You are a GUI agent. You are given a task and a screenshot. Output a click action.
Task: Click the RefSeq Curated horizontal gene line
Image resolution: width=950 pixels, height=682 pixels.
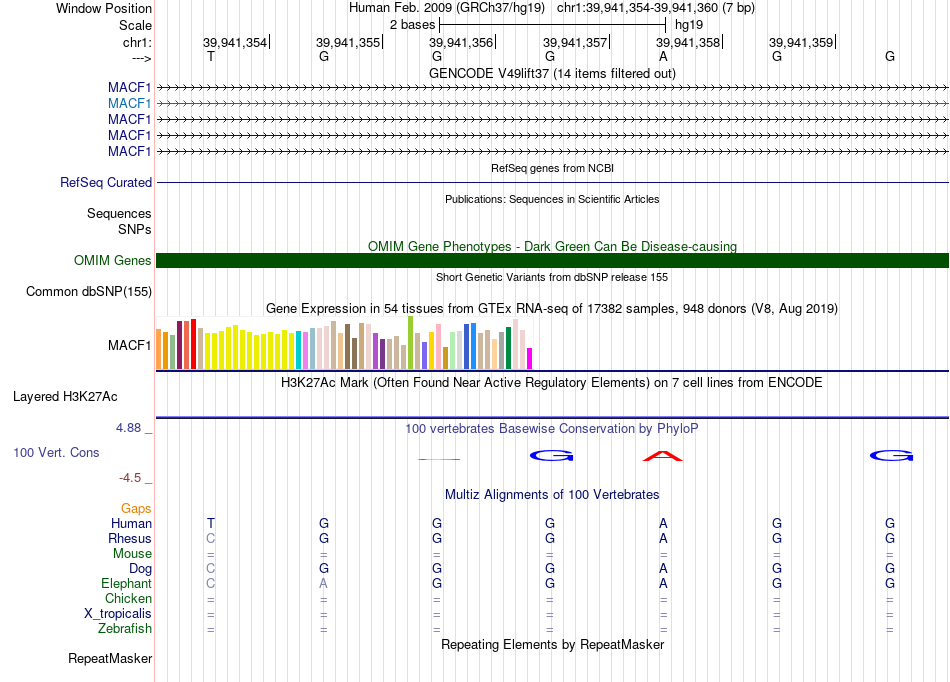pos(552,182)
